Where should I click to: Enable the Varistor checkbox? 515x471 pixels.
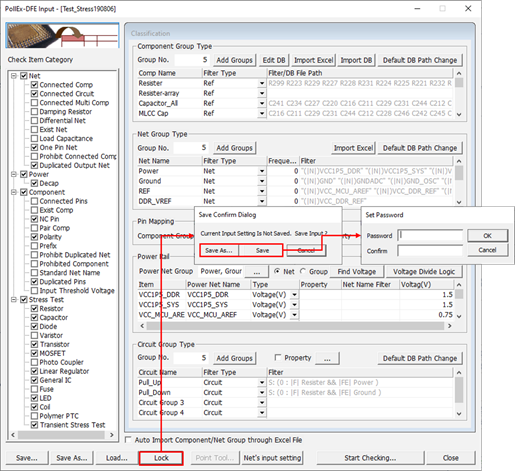point(34,335)
